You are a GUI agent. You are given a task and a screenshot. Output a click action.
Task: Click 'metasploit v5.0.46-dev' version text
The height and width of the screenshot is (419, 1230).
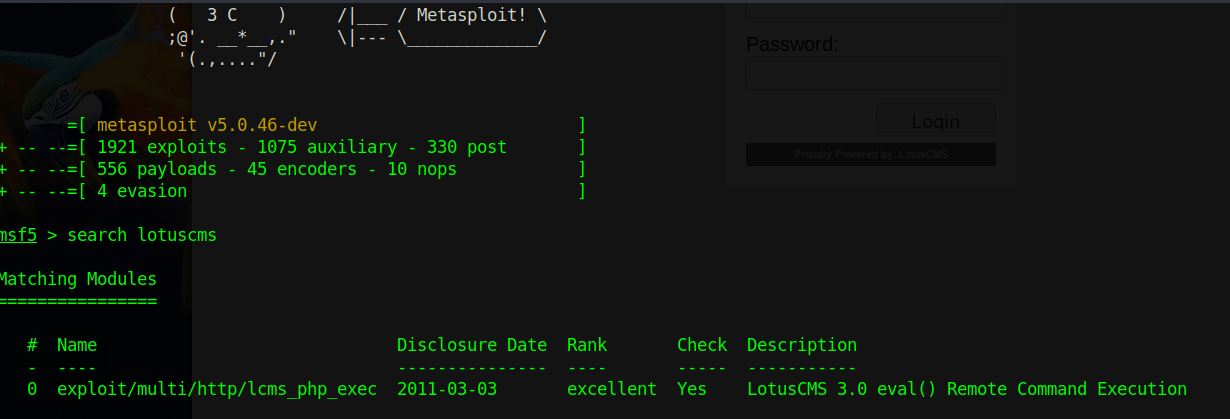click(x=207, y=126)
